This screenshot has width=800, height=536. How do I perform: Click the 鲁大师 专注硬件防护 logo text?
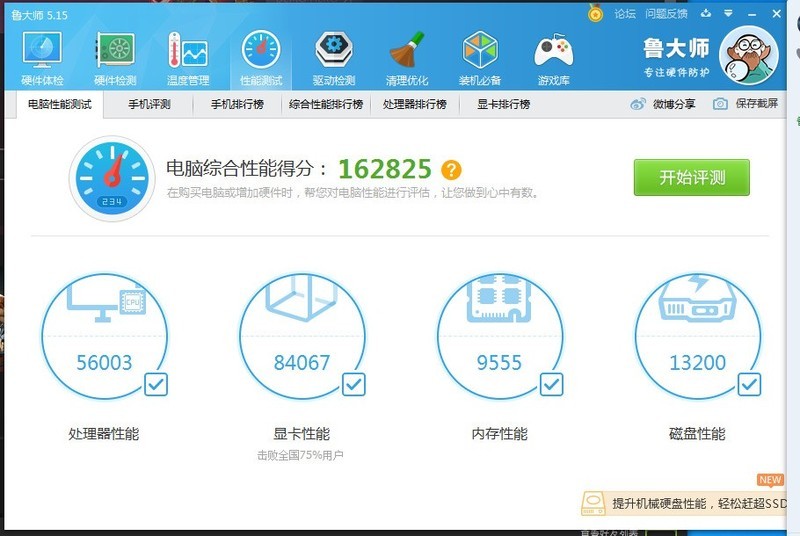676,57
